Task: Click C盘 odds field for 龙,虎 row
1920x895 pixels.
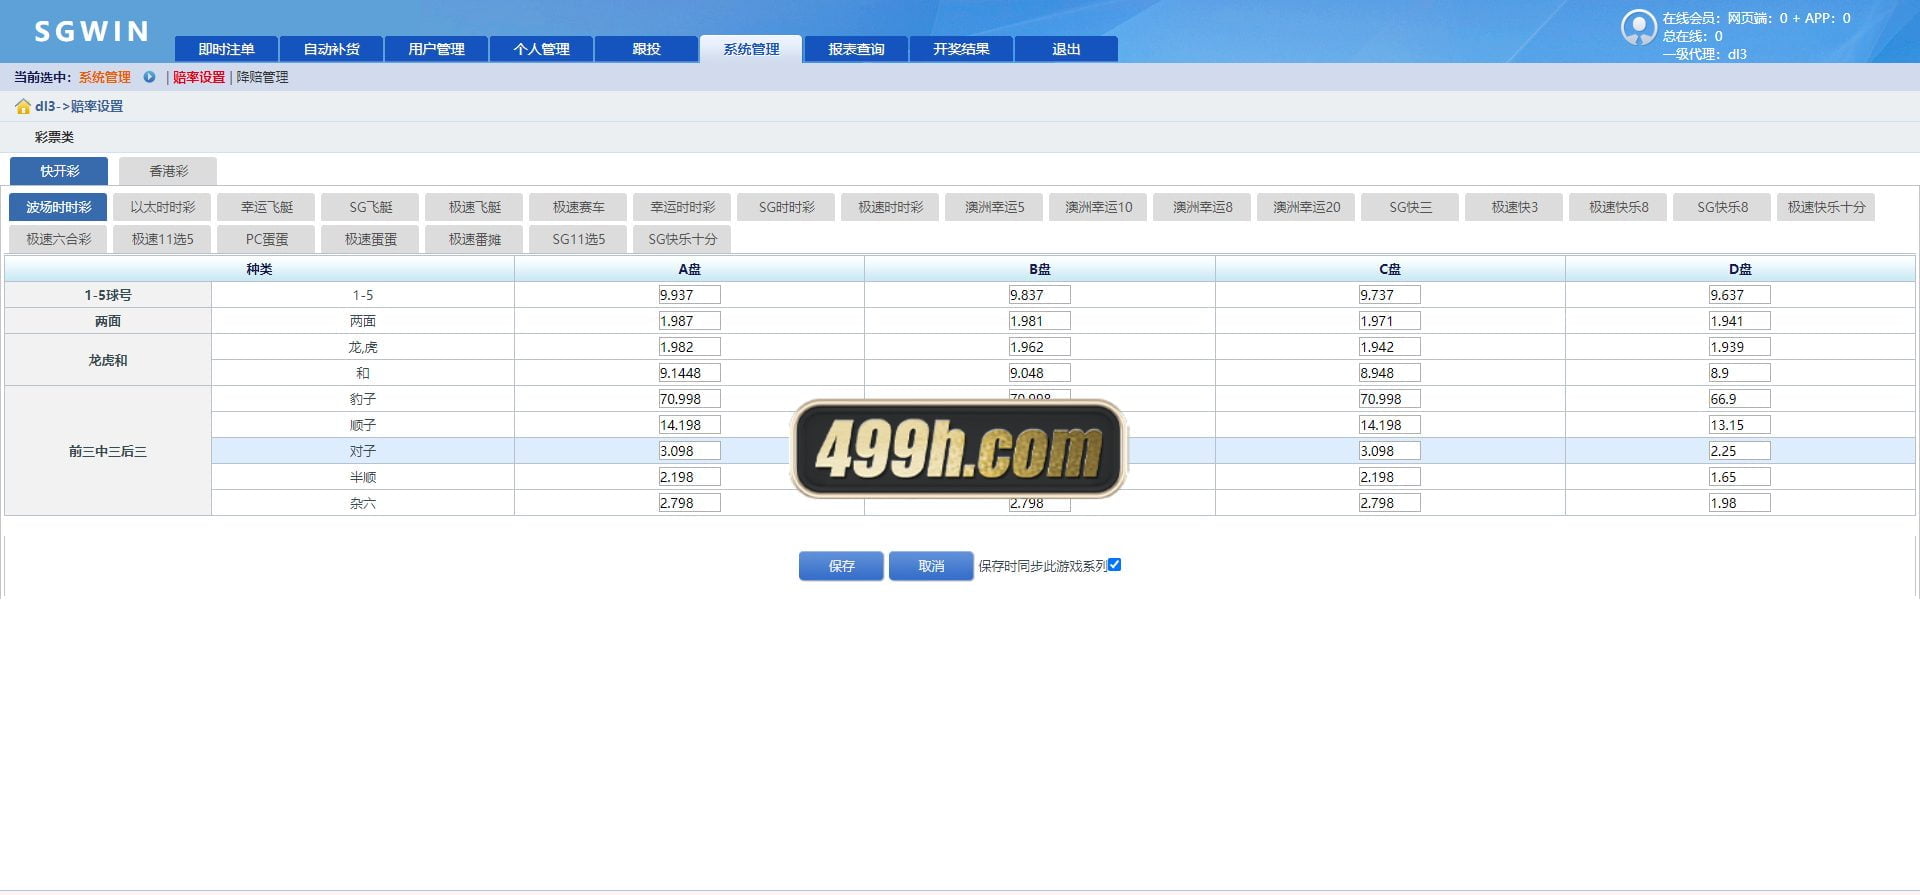Action: tap(1389, 347)
